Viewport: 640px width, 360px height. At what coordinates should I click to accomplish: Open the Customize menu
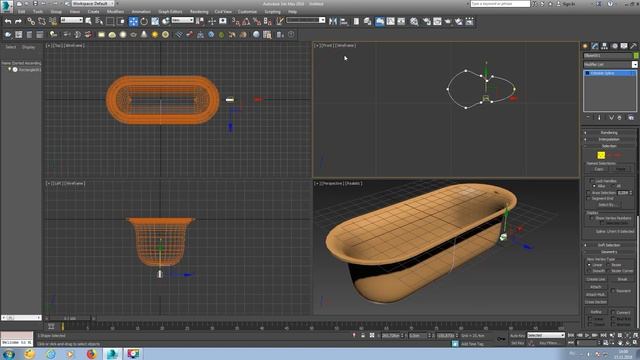click(x=247, y=11)
